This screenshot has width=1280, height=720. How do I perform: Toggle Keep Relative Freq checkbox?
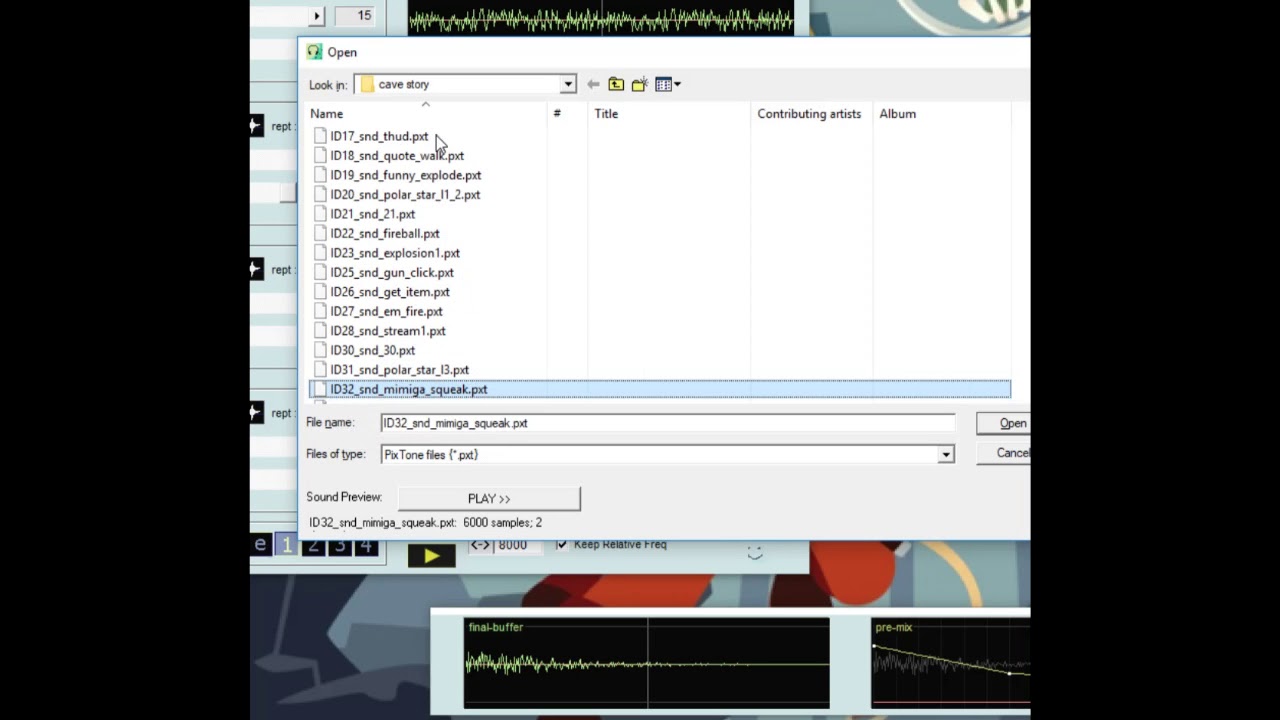(x=562, y=545)
